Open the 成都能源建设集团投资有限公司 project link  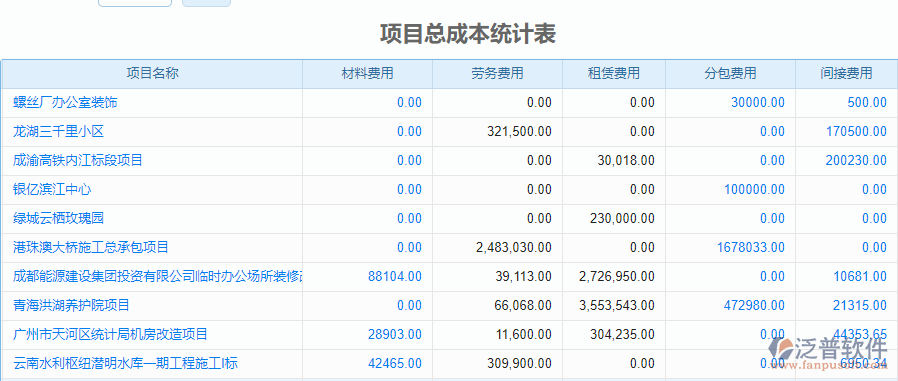(x=157, y=276)
